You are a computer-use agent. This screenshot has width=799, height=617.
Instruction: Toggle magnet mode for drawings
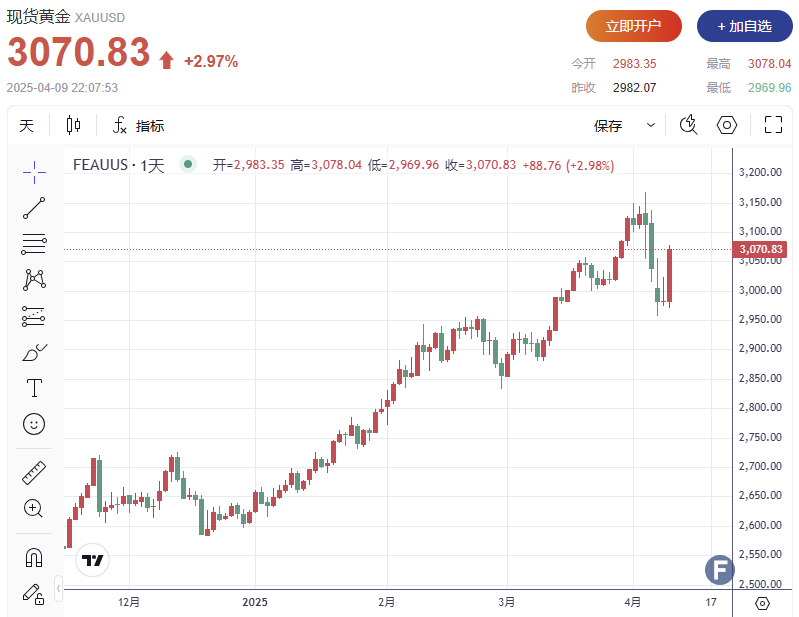pyautogui.click(x=34, y=557)
